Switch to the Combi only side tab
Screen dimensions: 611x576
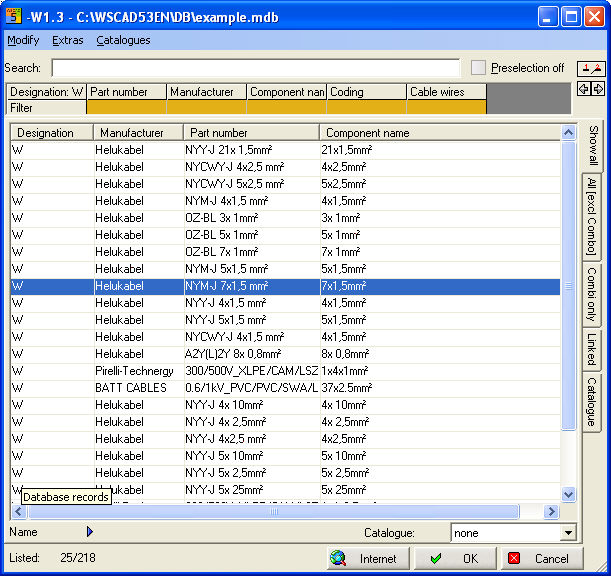tap(592, 294)
